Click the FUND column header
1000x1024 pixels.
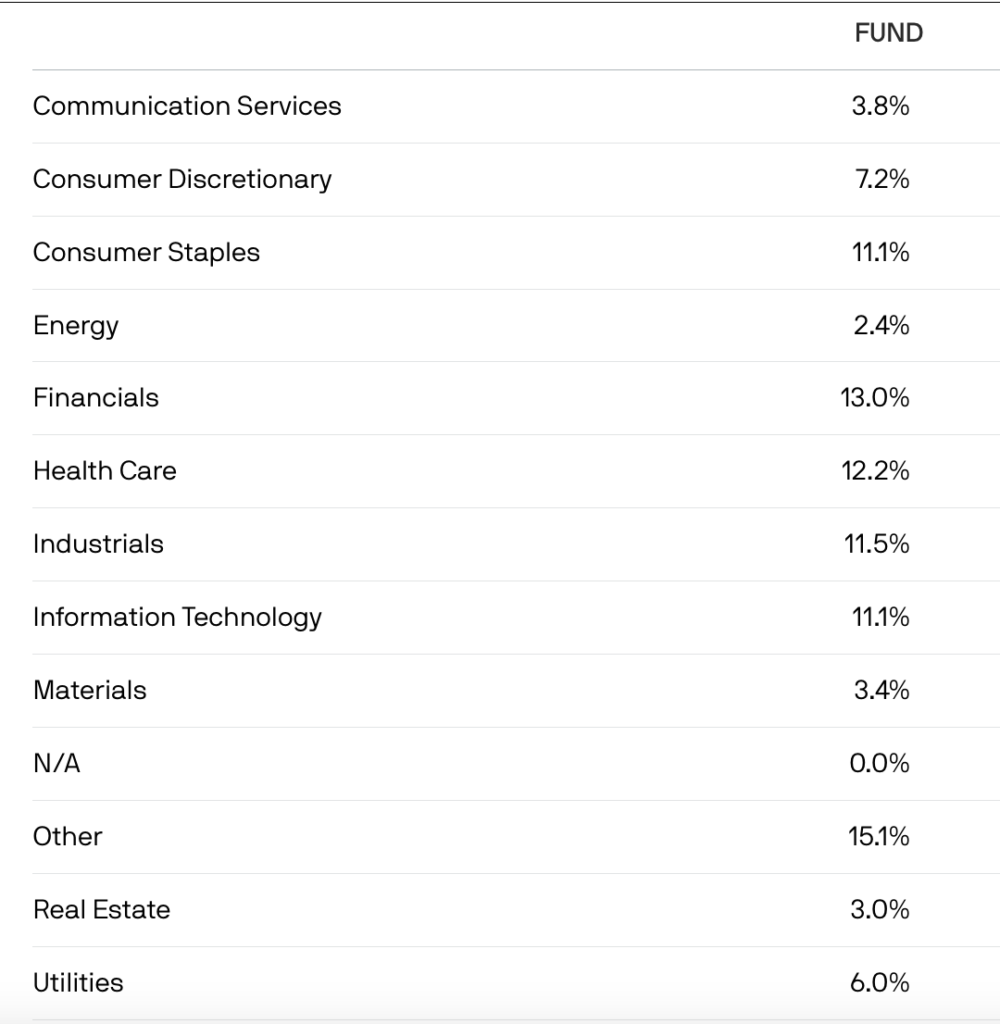pyautogui.click(x=888, y=33)
